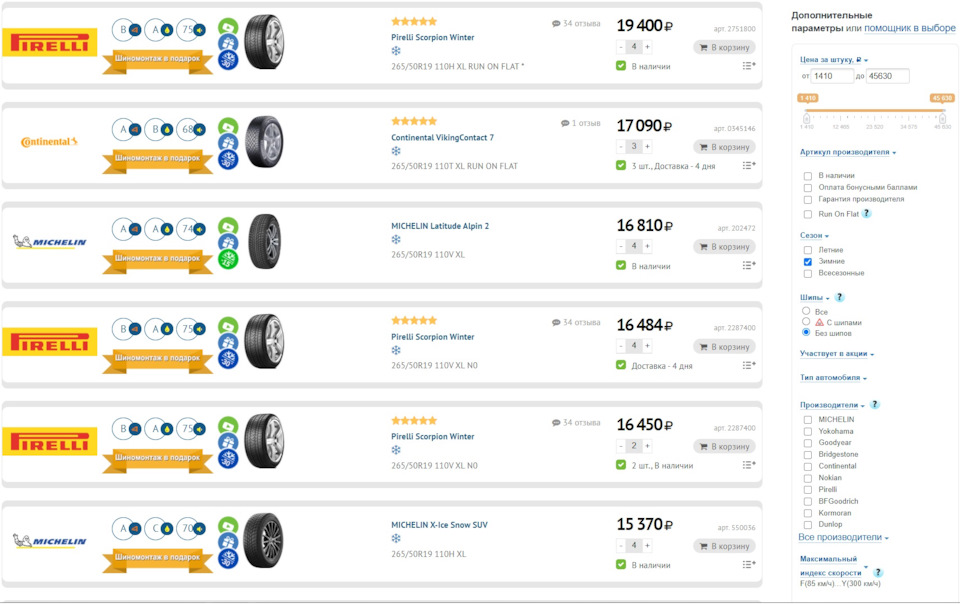Enable the Летние season checkbox
This screenshot has width=960, height=604.
(x=808, y=250)
